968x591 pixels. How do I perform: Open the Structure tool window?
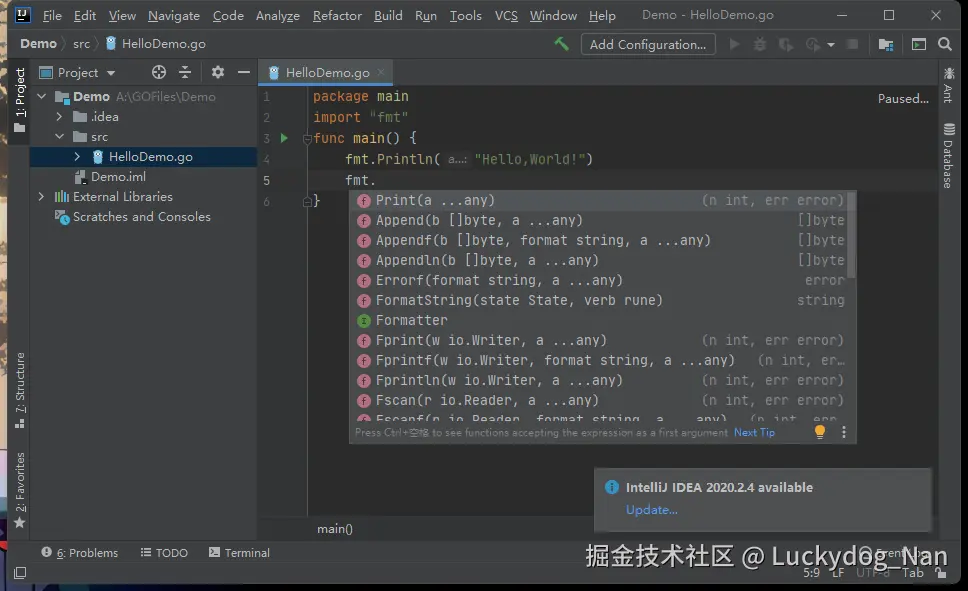pos(20,390)
